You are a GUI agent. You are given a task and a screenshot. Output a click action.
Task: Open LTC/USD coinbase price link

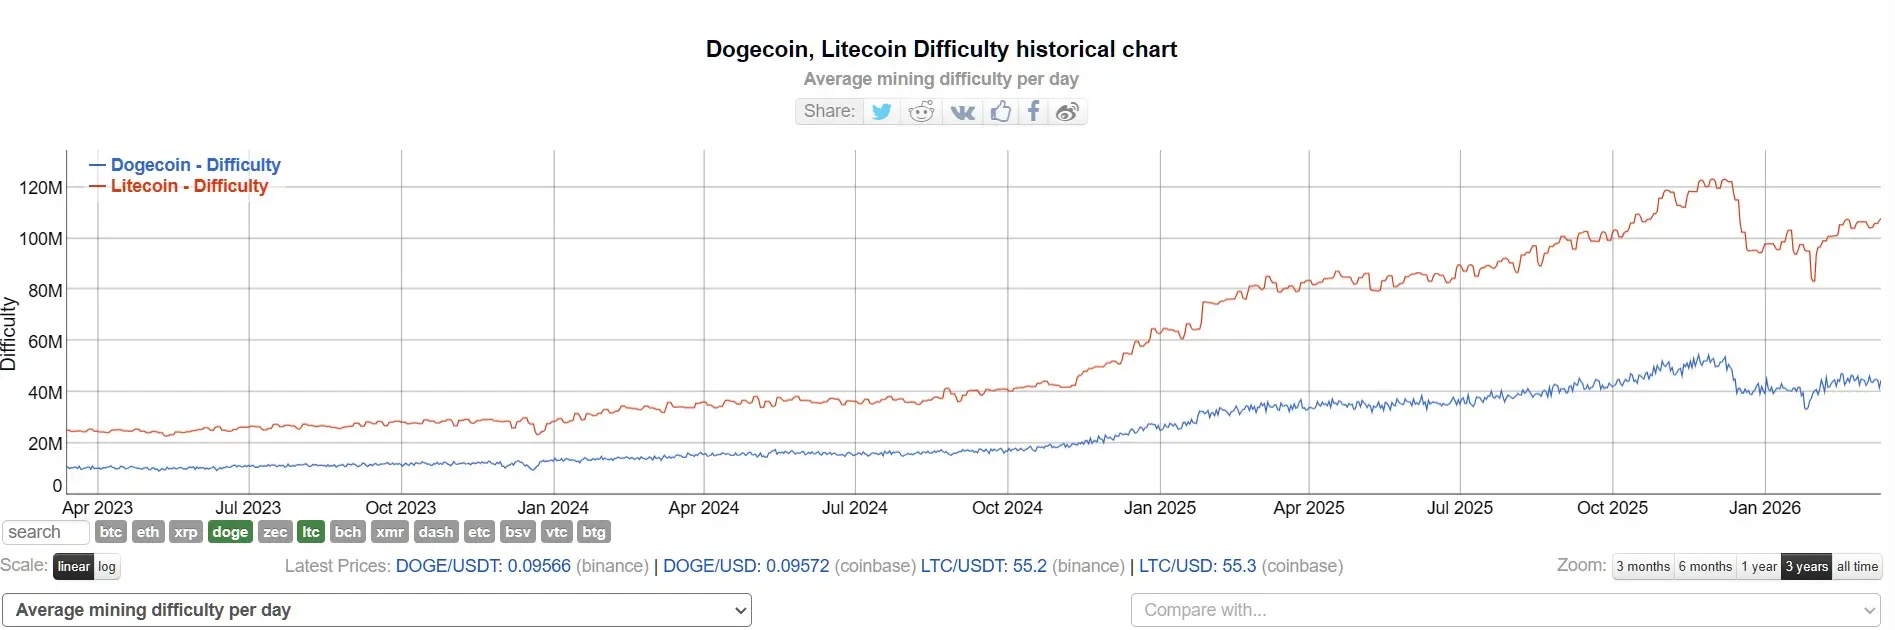coord(1197,566)
